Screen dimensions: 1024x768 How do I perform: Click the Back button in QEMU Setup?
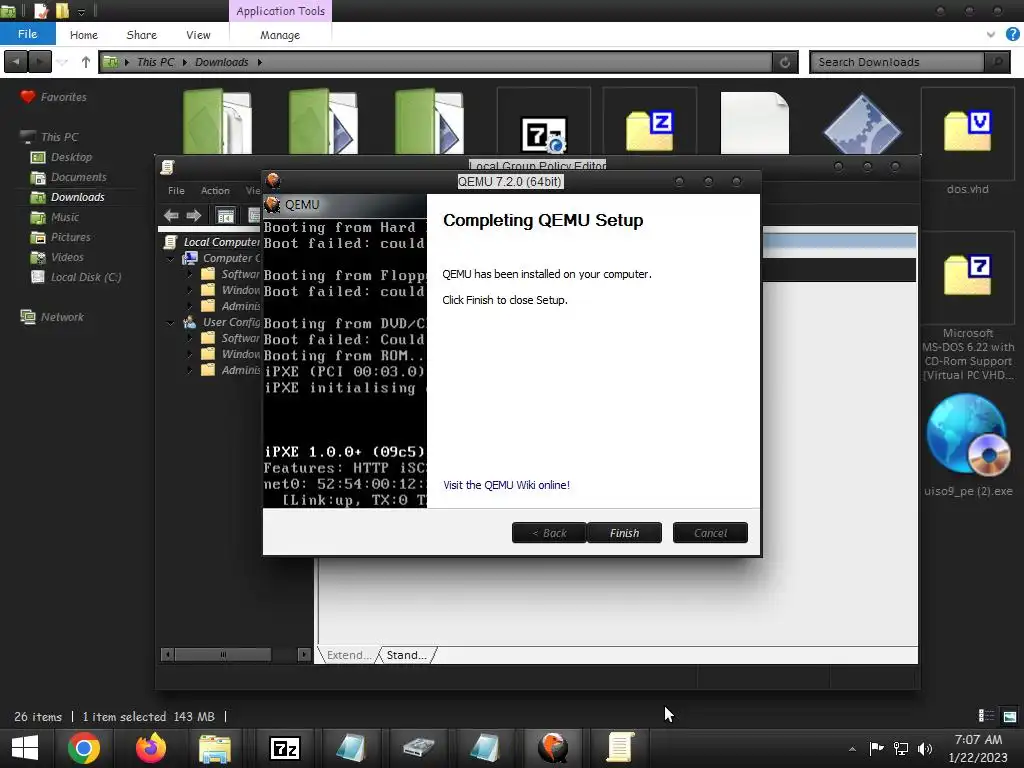(549, 533)
